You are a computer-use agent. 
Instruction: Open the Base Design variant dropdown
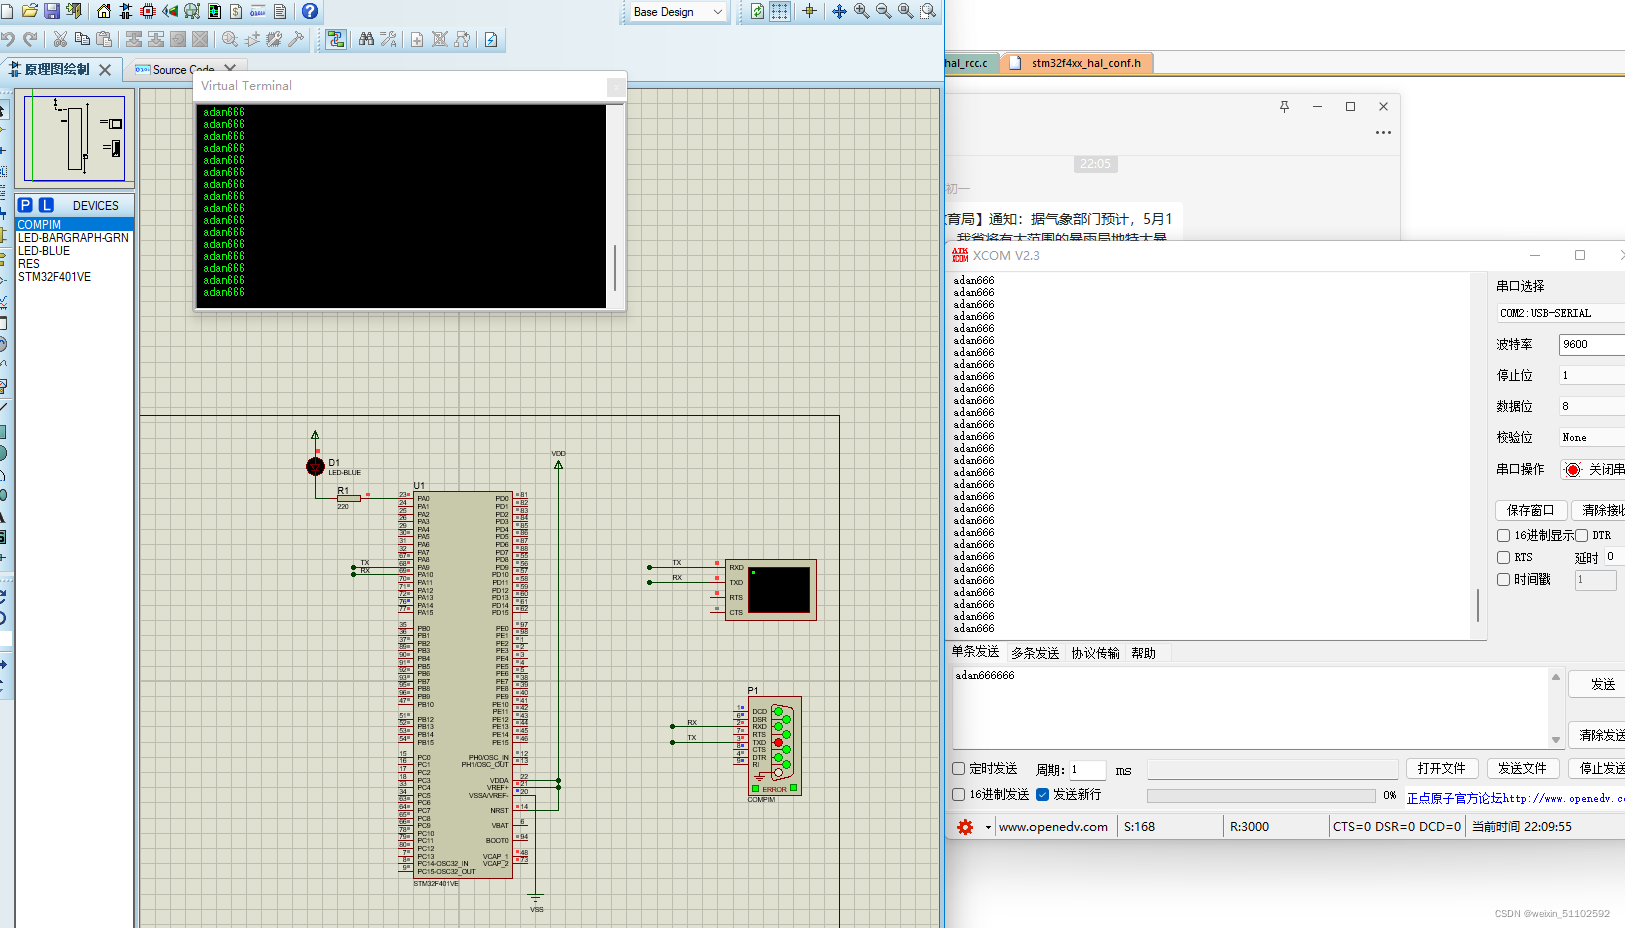coord(678,12)
